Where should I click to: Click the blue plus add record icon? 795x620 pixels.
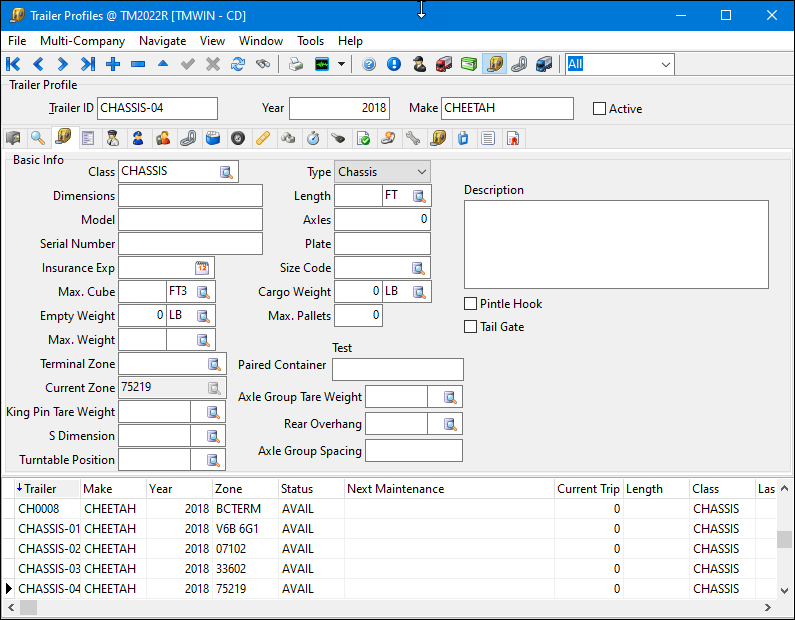113,65
